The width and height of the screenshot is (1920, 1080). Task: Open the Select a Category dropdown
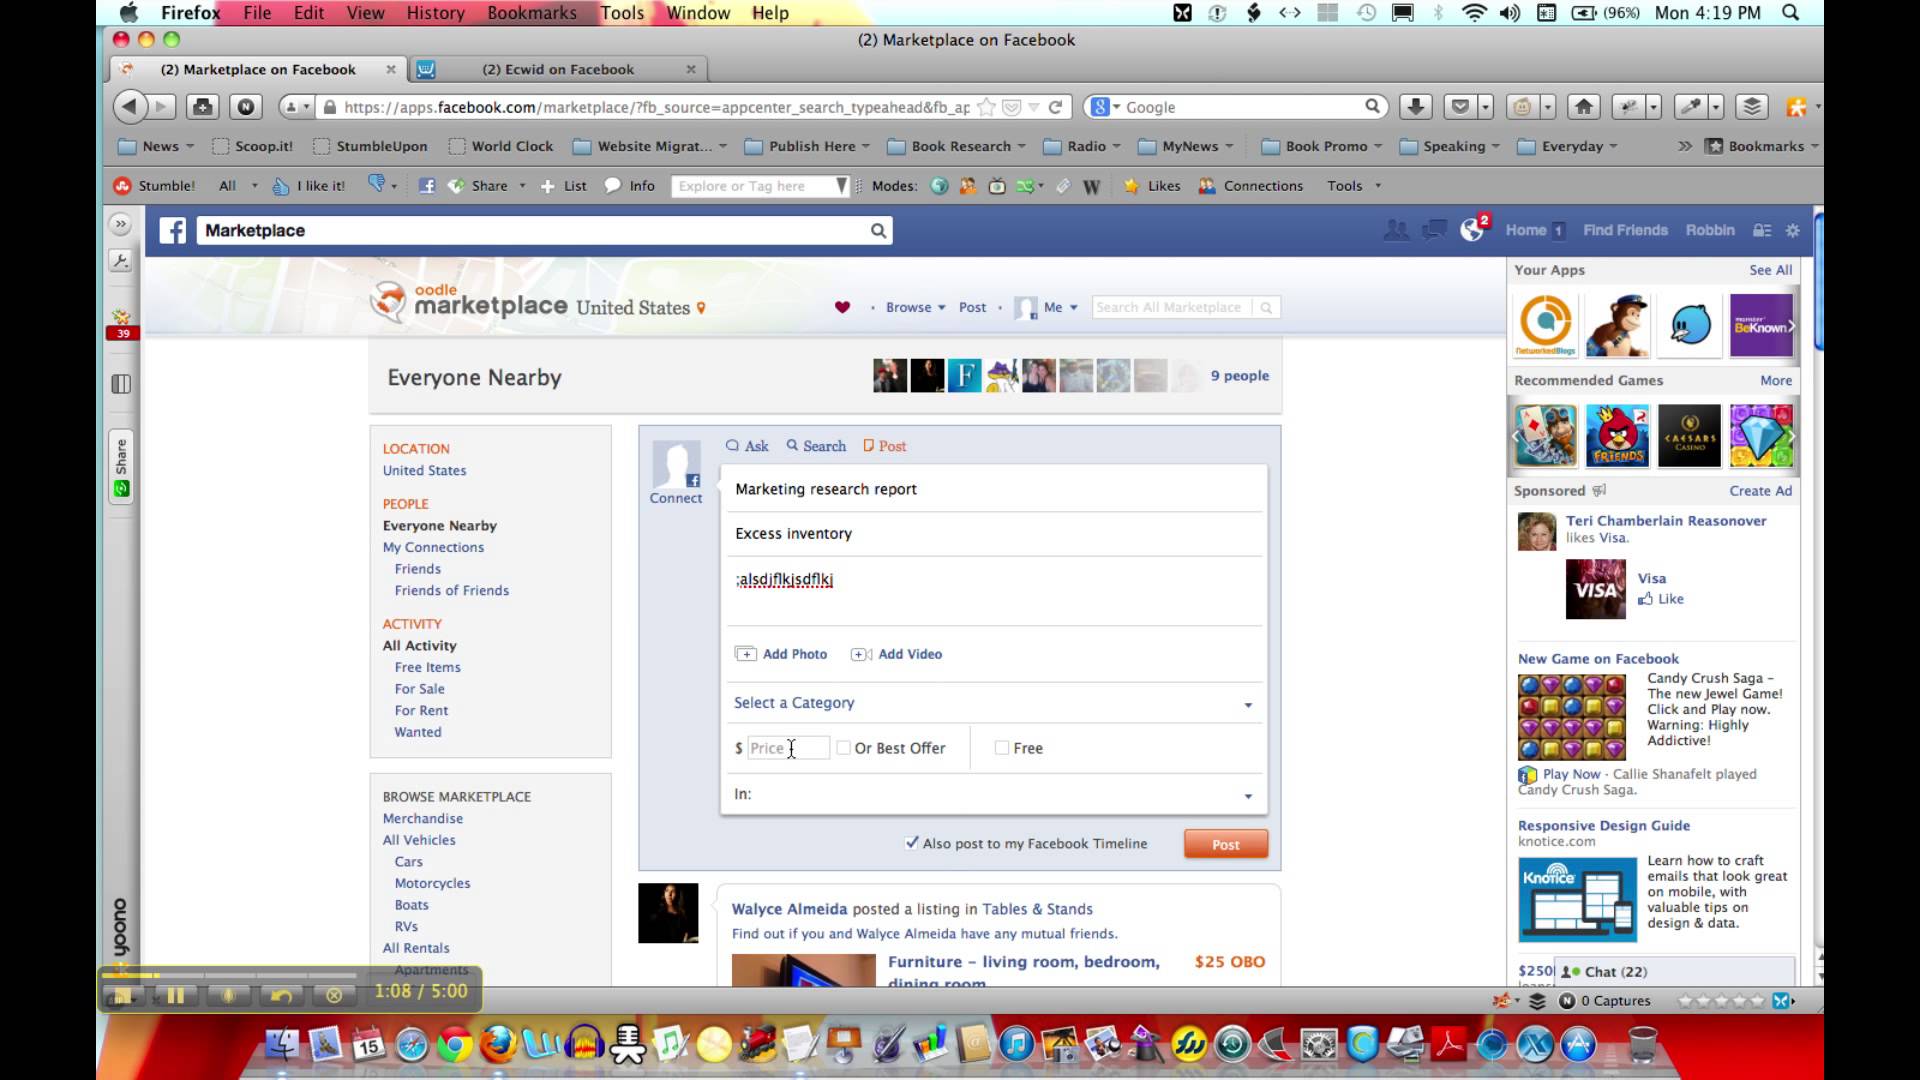point(992,703)
